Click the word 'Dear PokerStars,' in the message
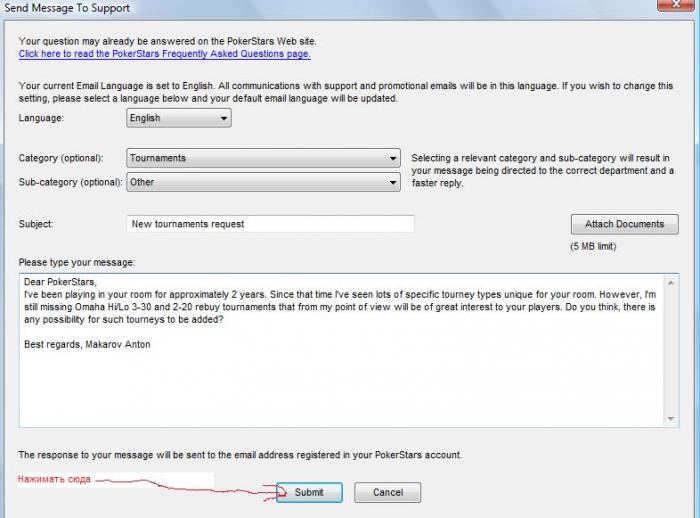This screenshot has height=518, width=700. click(60, 282)
